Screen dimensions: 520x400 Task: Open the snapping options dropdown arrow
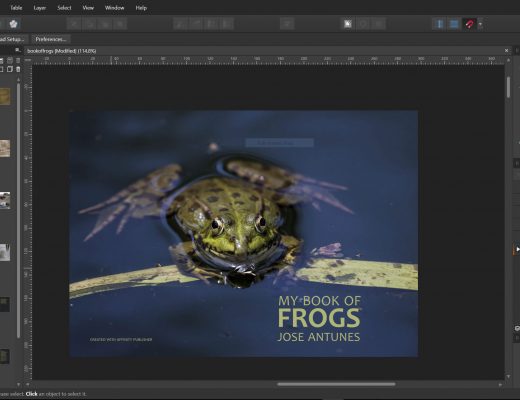[480, 24]
